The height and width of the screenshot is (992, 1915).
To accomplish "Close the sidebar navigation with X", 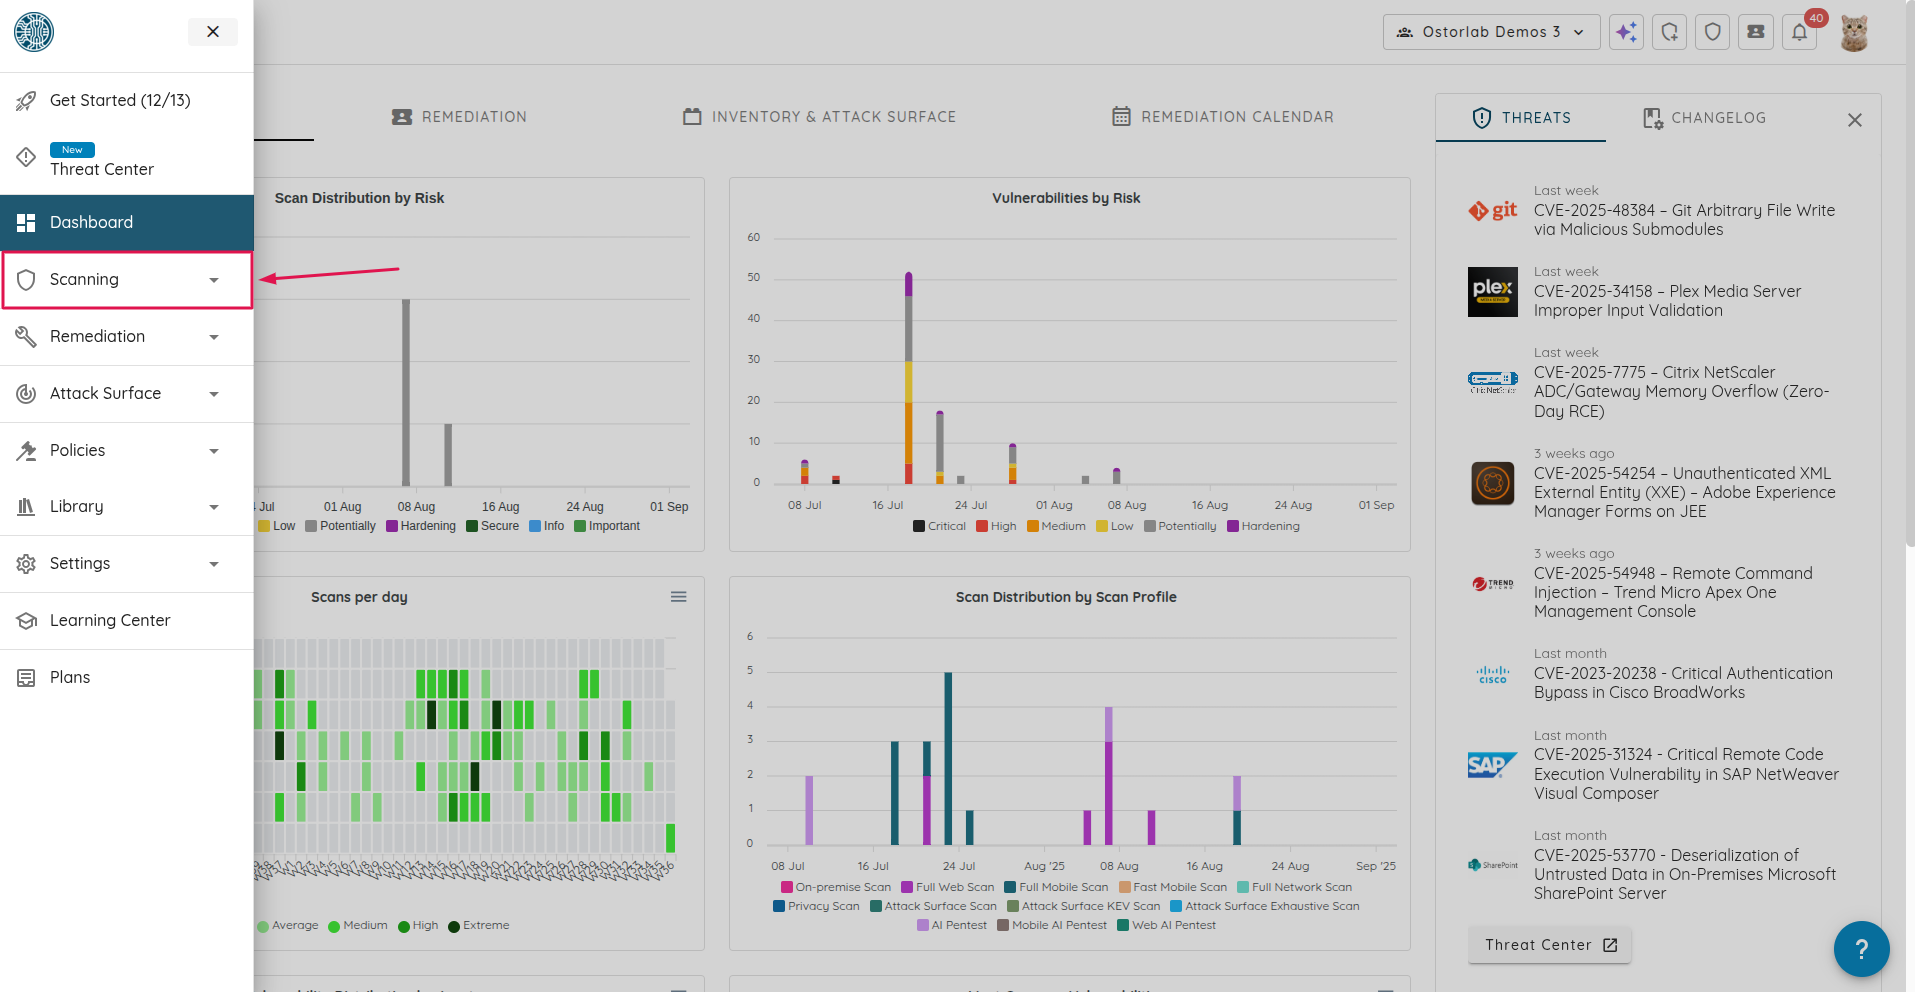I will [213, 32].
